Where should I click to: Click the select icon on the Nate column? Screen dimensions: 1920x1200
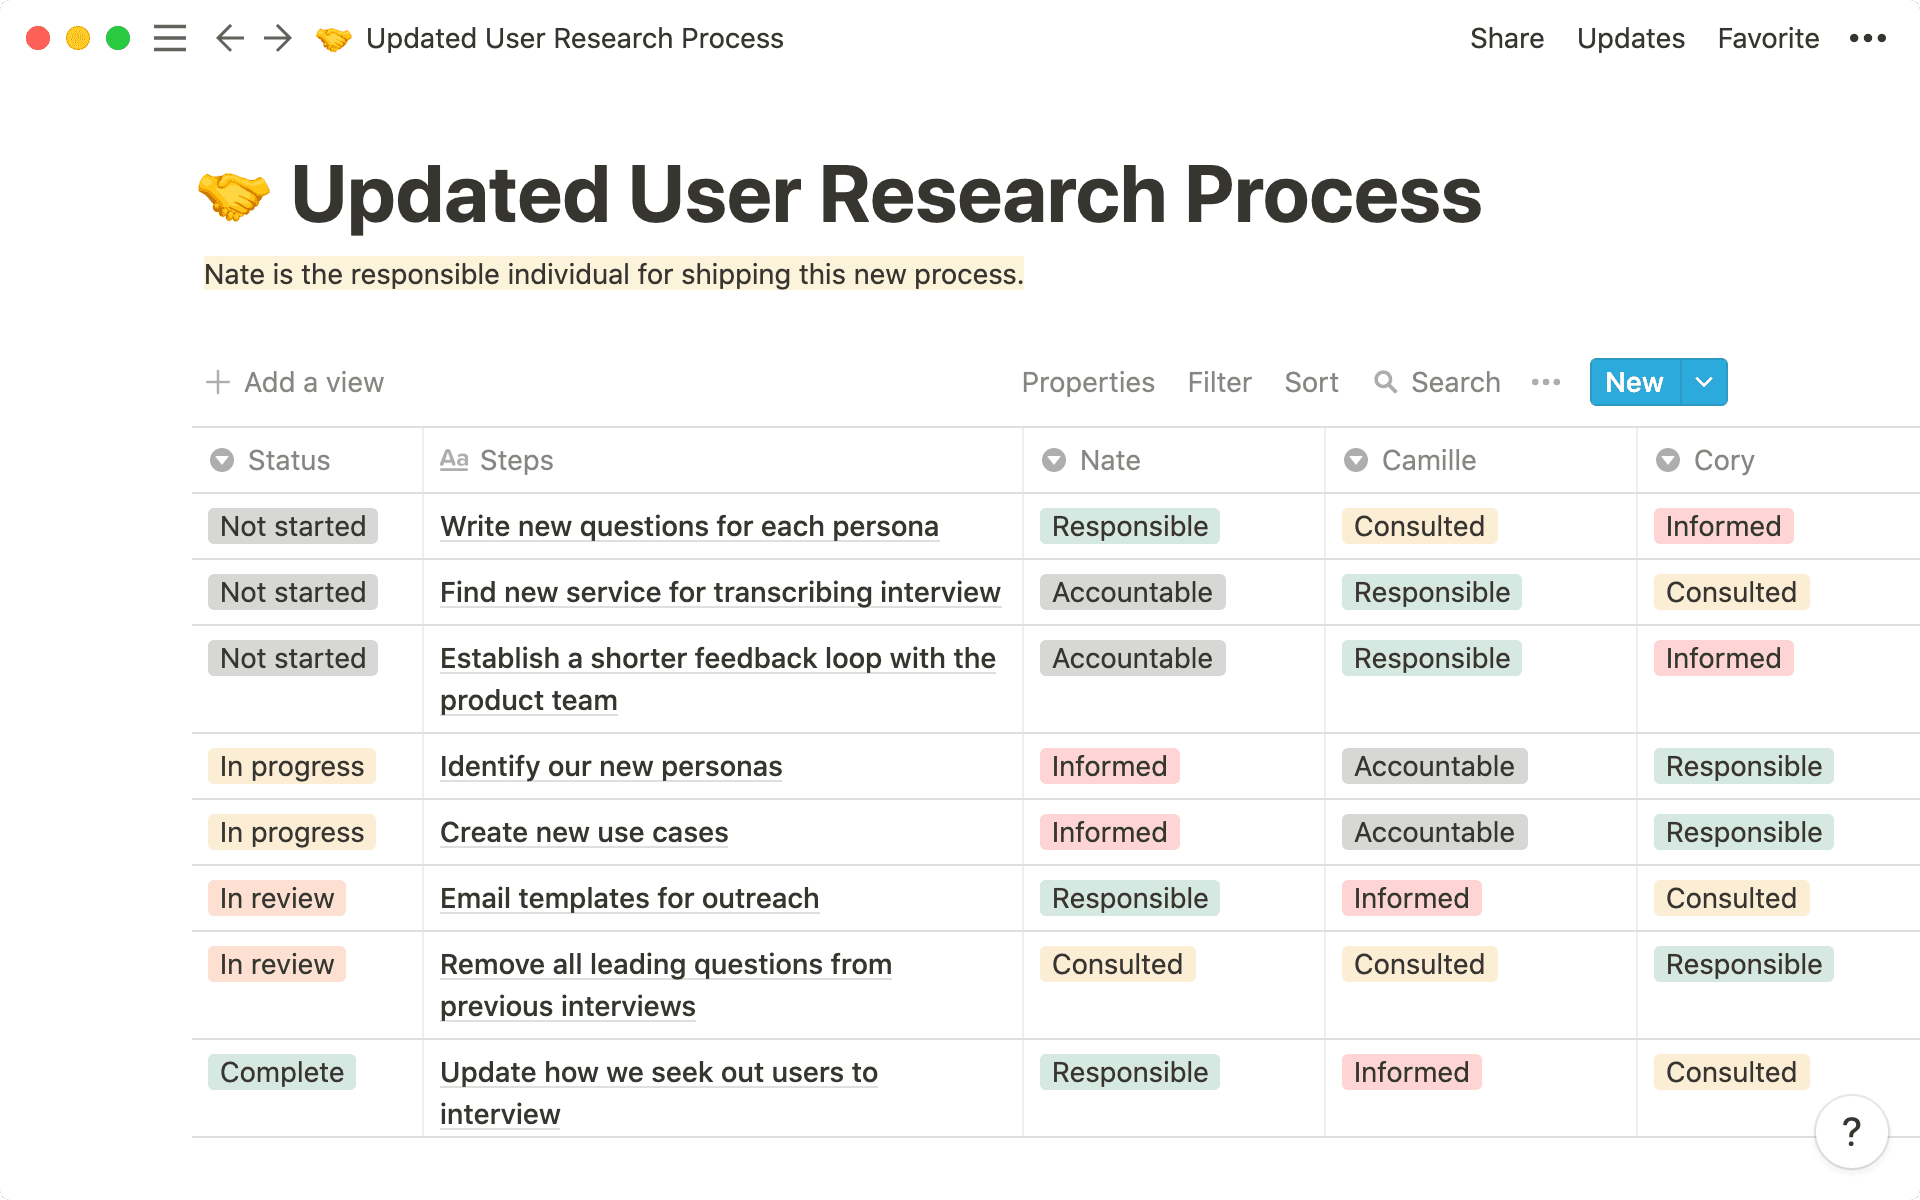coord(1054,460)
